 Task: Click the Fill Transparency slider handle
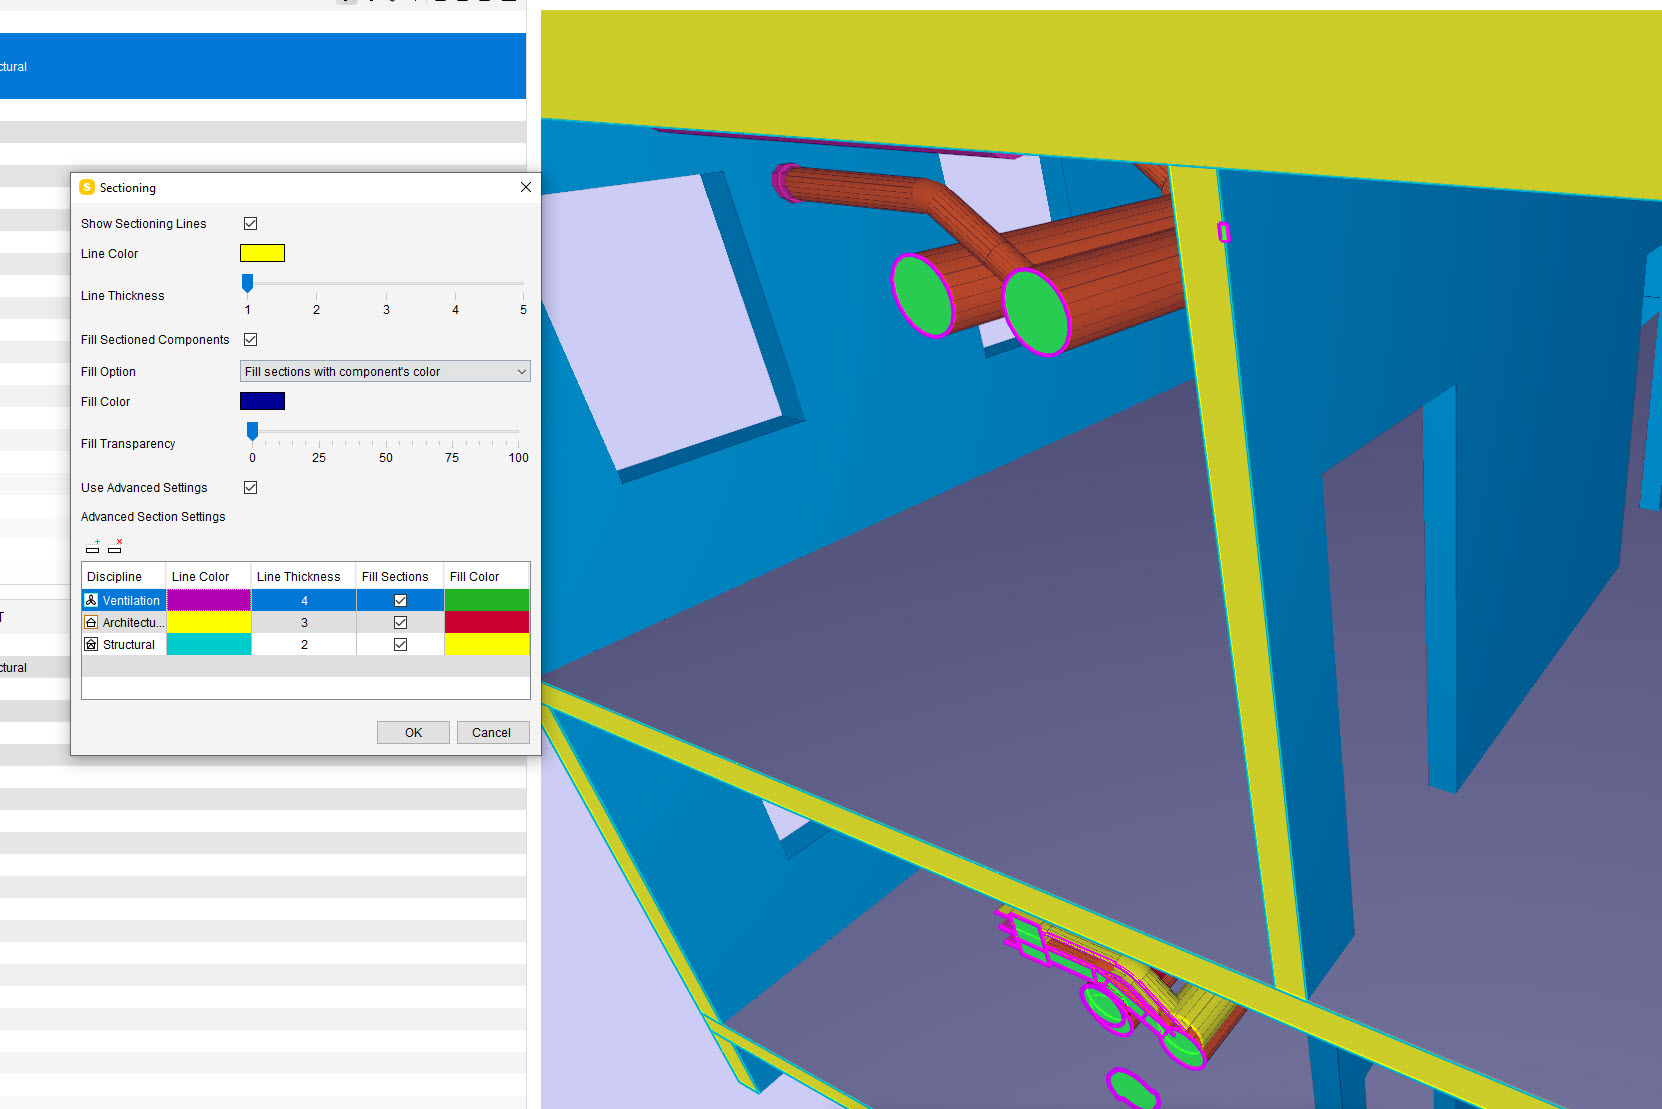[252, 431]
